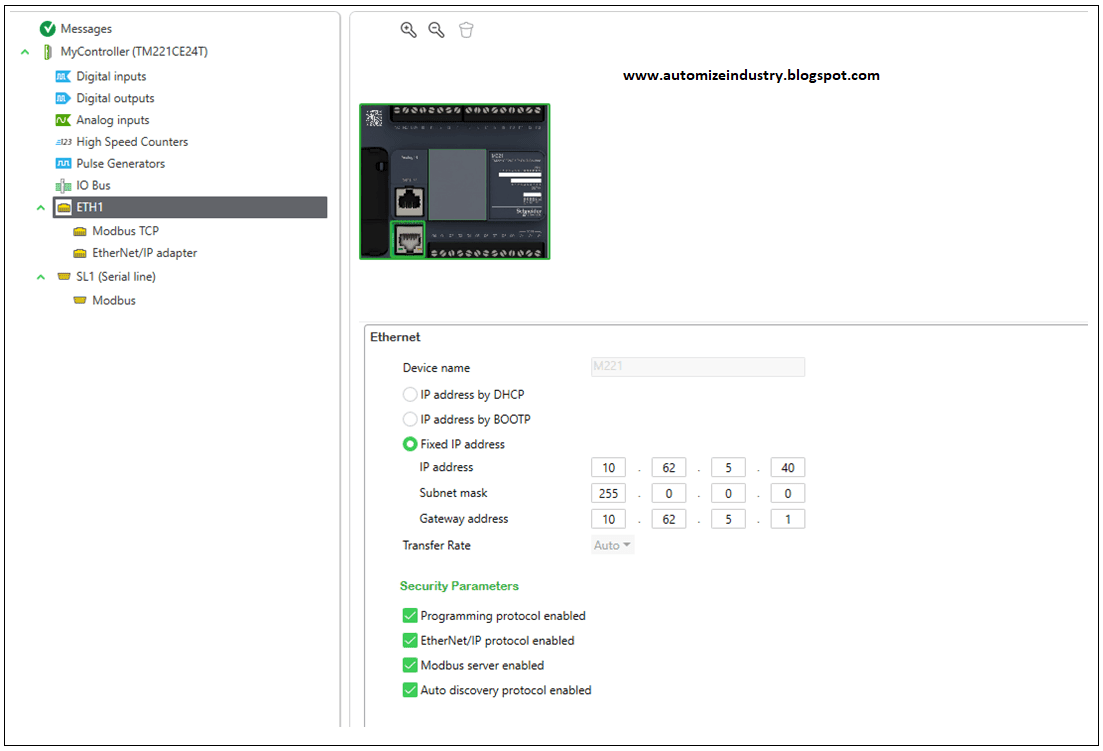The height and width of the screenshot is (751, 1103).
Task: Open EtherNet/IP adapter settings
Action: pos(144,252)
